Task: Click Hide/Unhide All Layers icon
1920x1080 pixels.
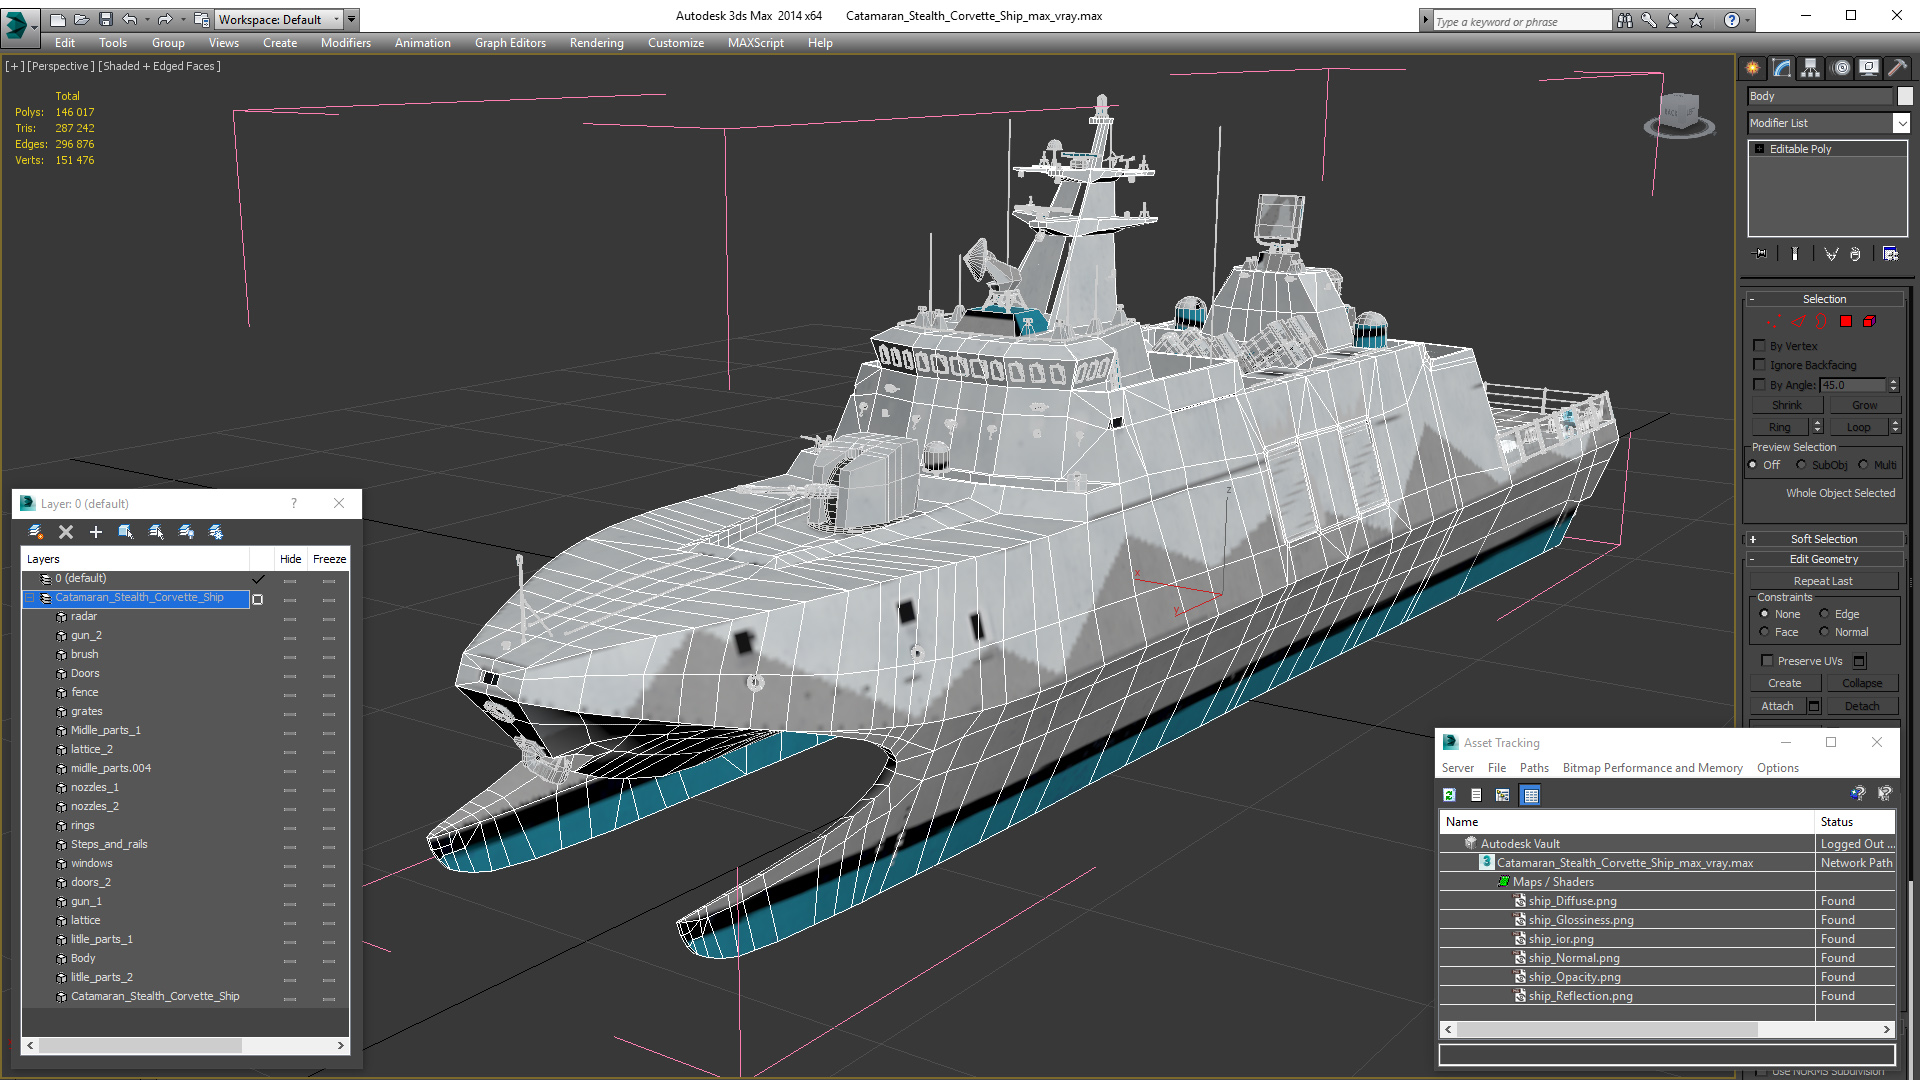Action: click(x=186, y=532)
